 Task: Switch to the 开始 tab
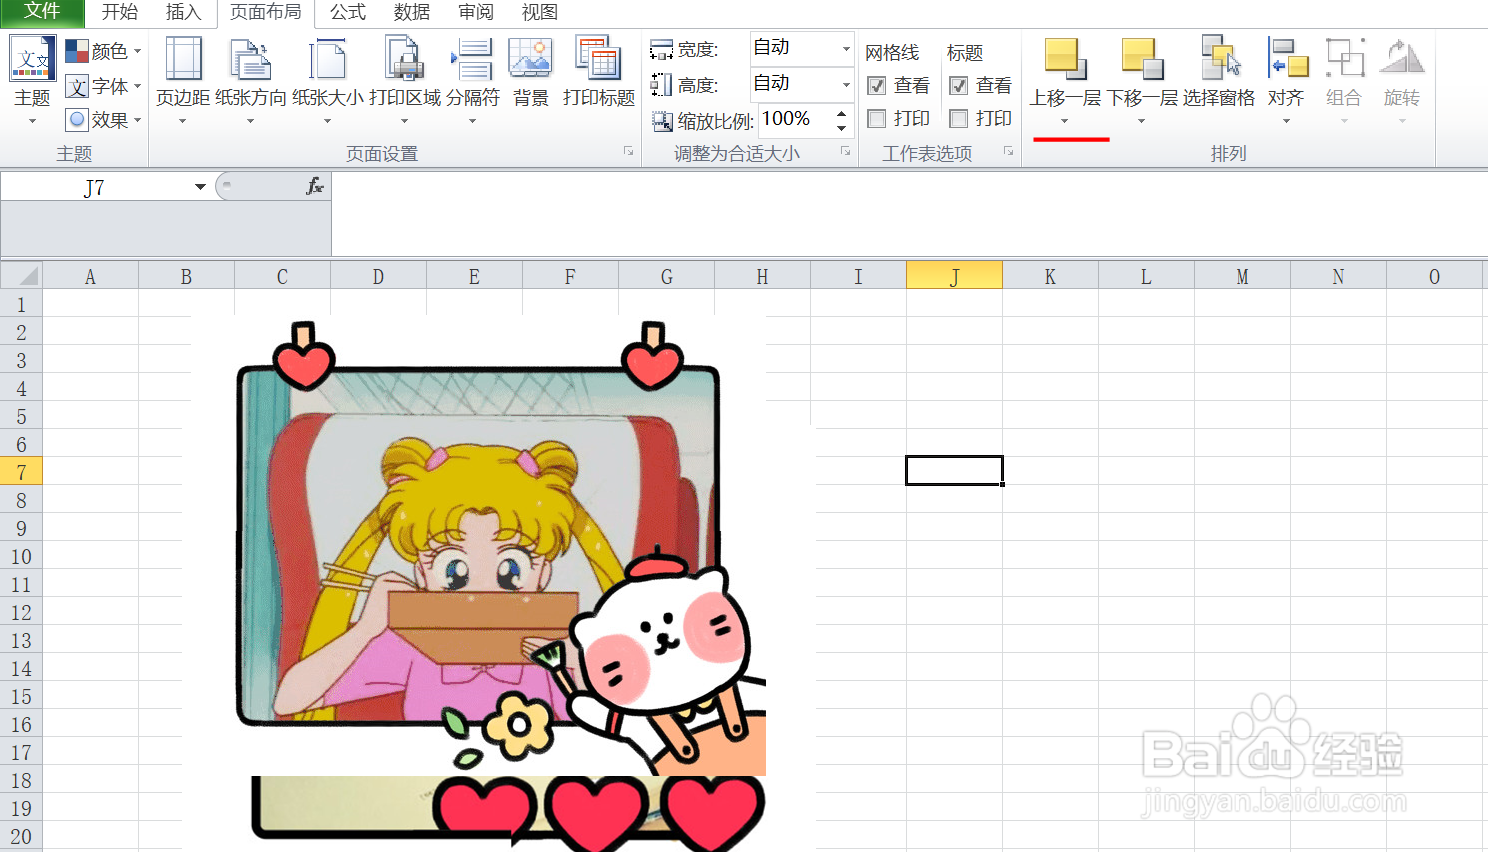pyautogui.click(x=120, y=12)
